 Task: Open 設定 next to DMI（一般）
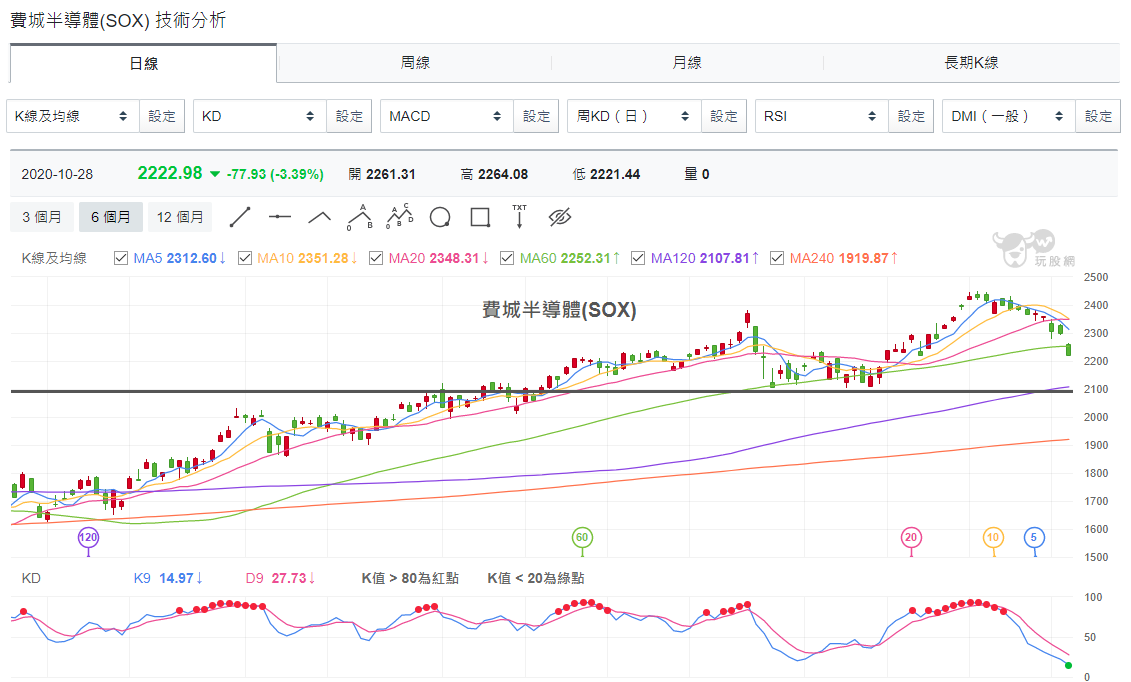point(1098,116)
